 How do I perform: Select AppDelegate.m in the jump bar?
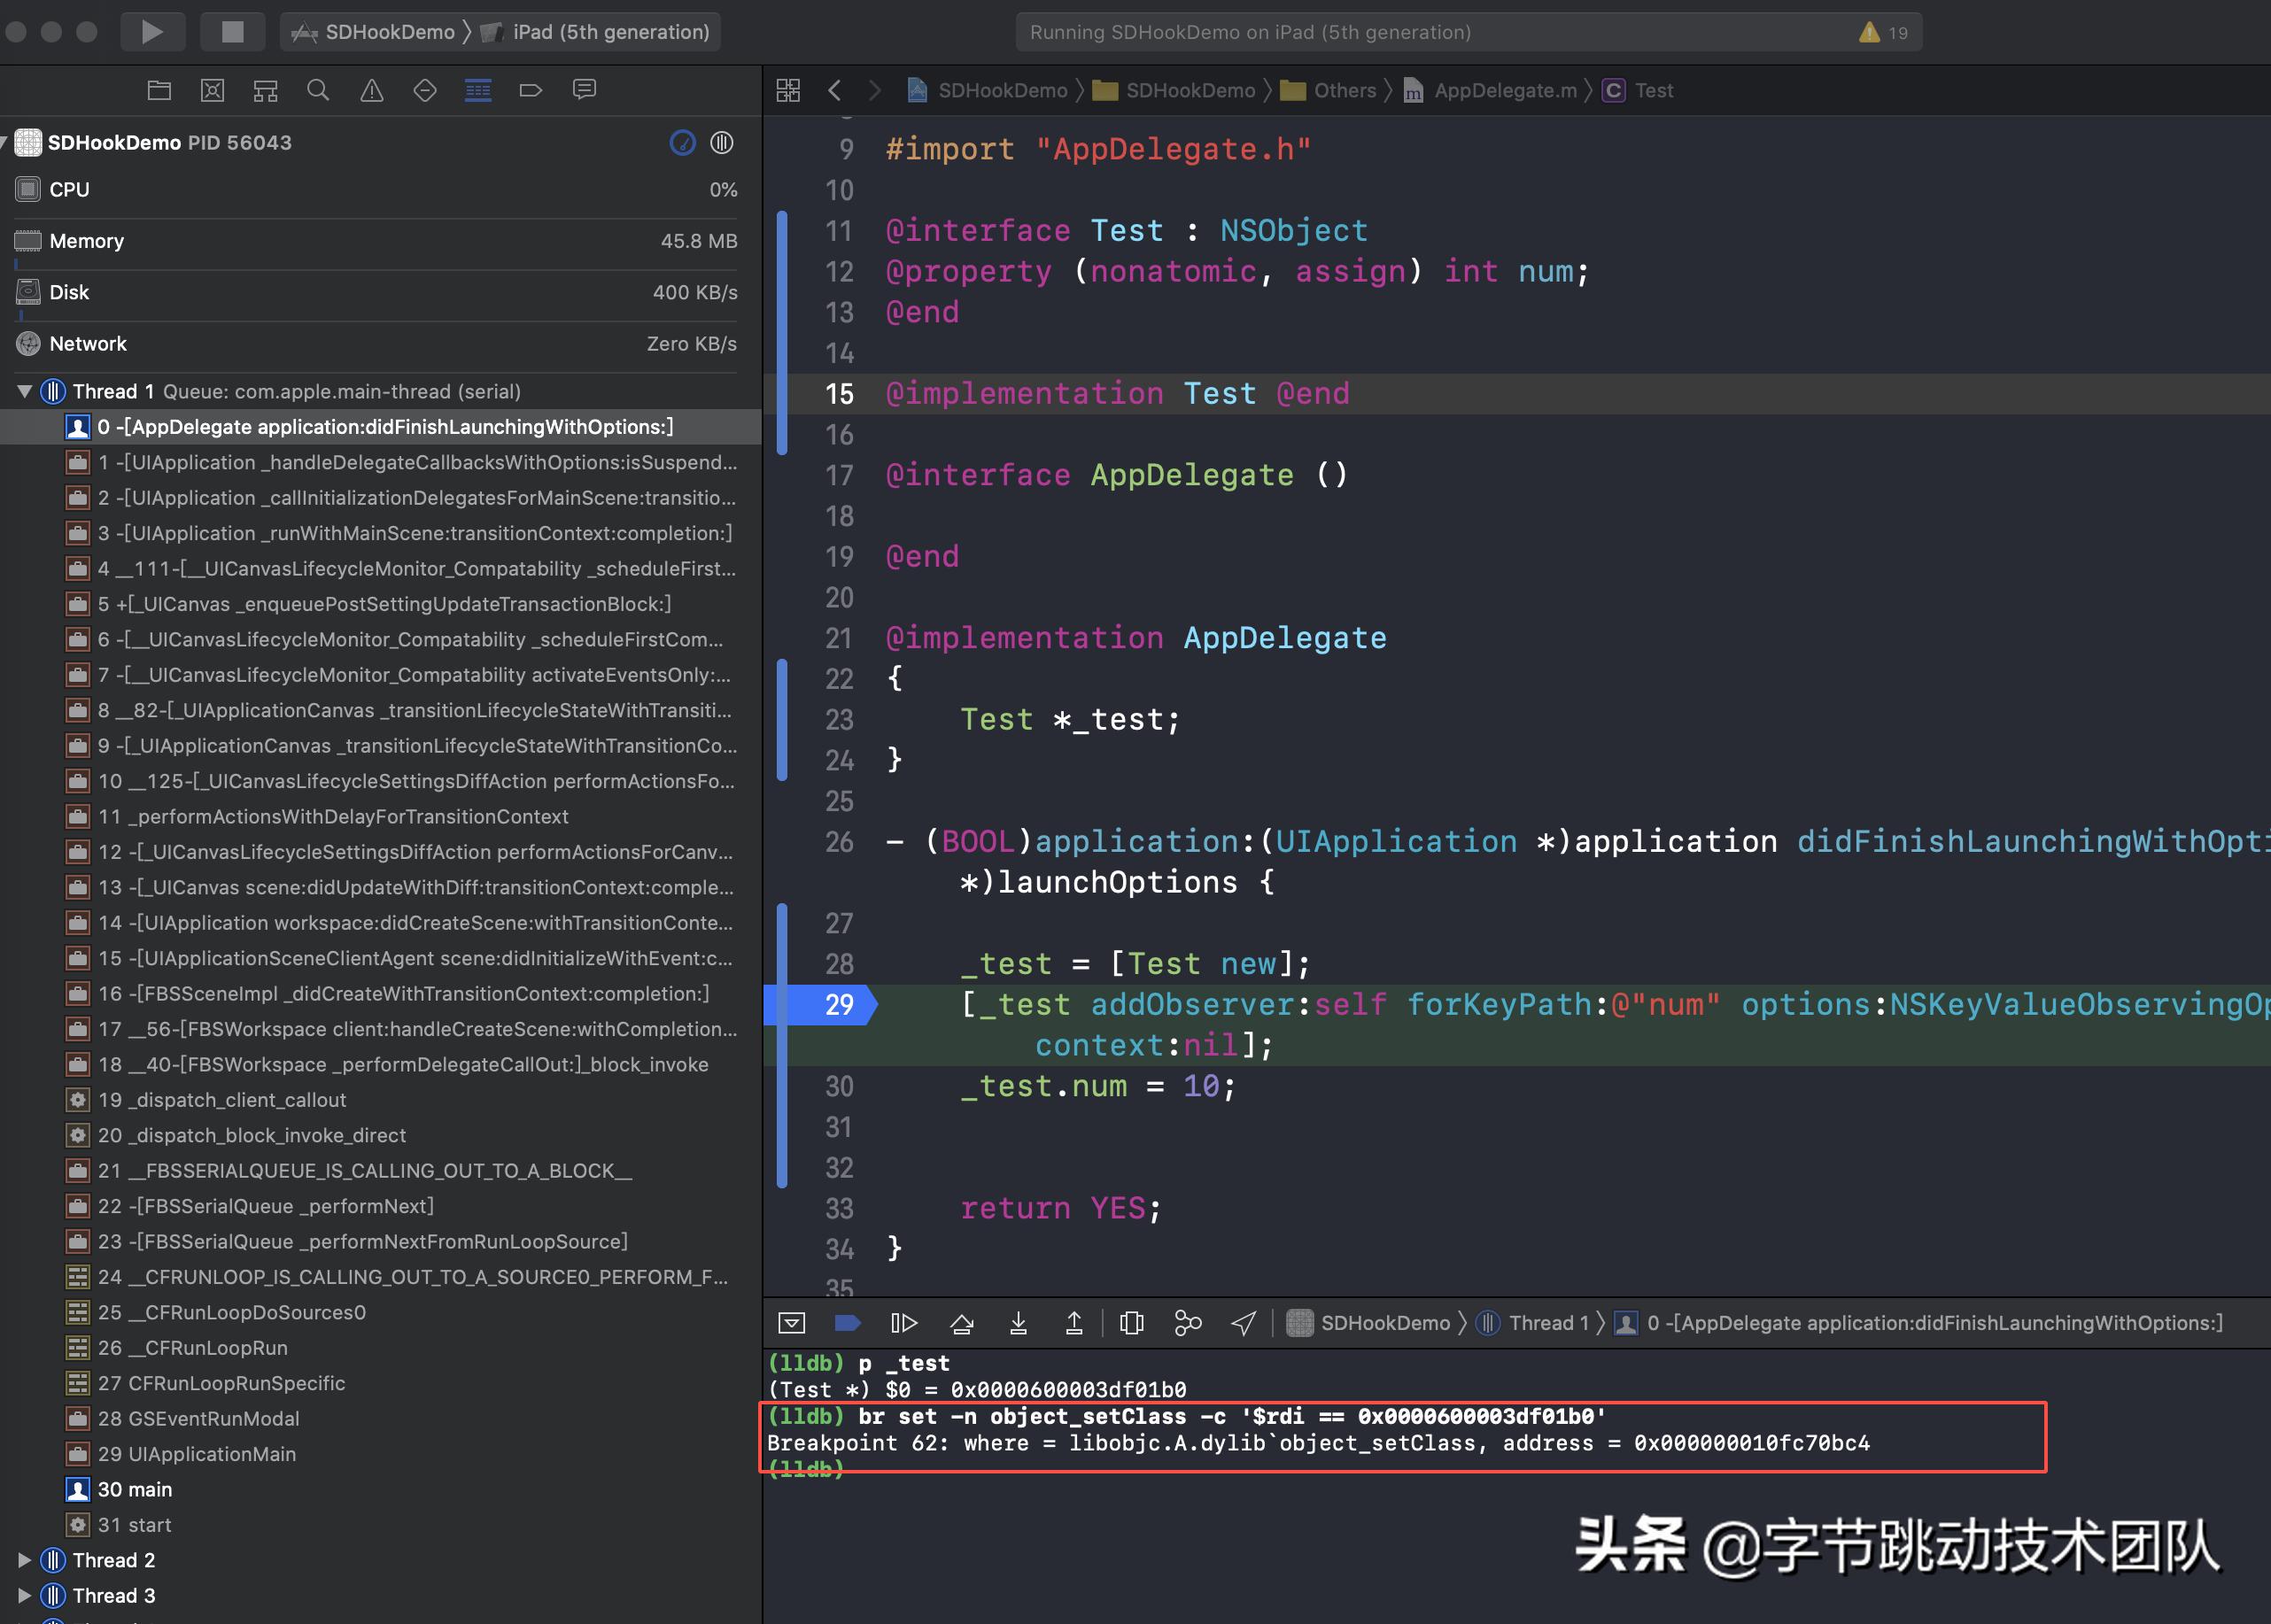pyautogui.click(x=1502, y=90)
